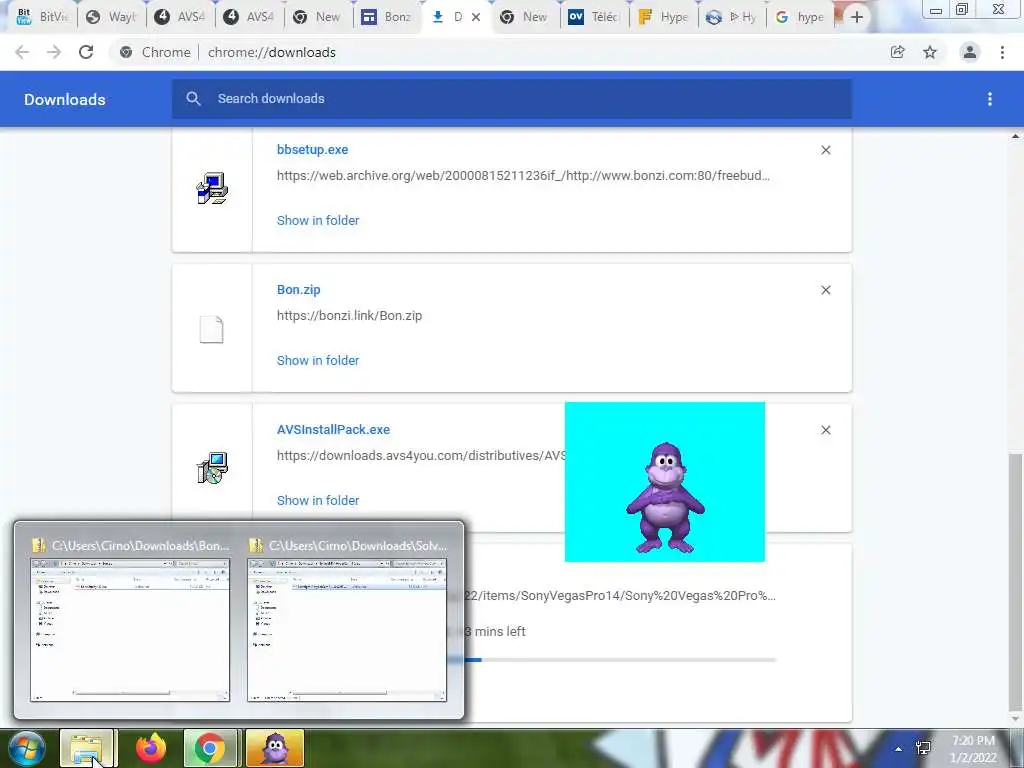Image resolution: width=1024 pixels, height=768 pixels.
Task: Click the AVSInstallPack.exe installer icon
Action: click(x=212, y=468)
